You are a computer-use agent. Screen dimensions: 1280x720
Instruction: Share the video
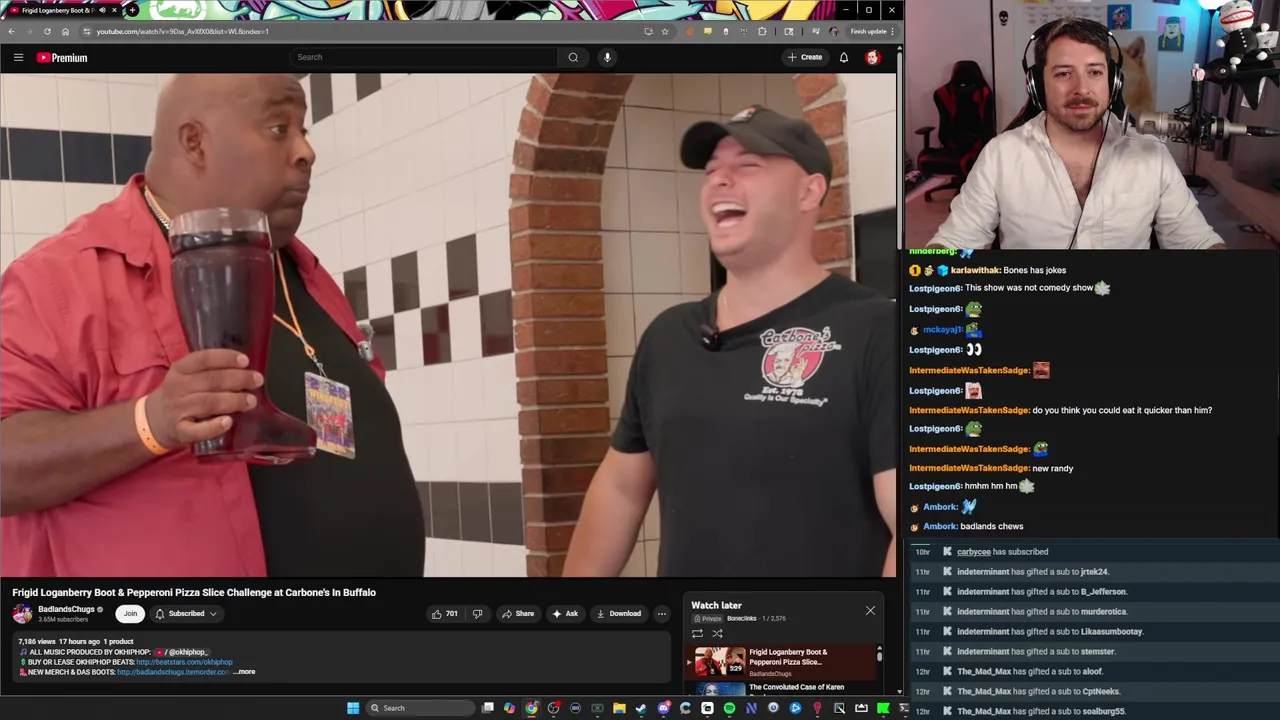coord(518,613)
